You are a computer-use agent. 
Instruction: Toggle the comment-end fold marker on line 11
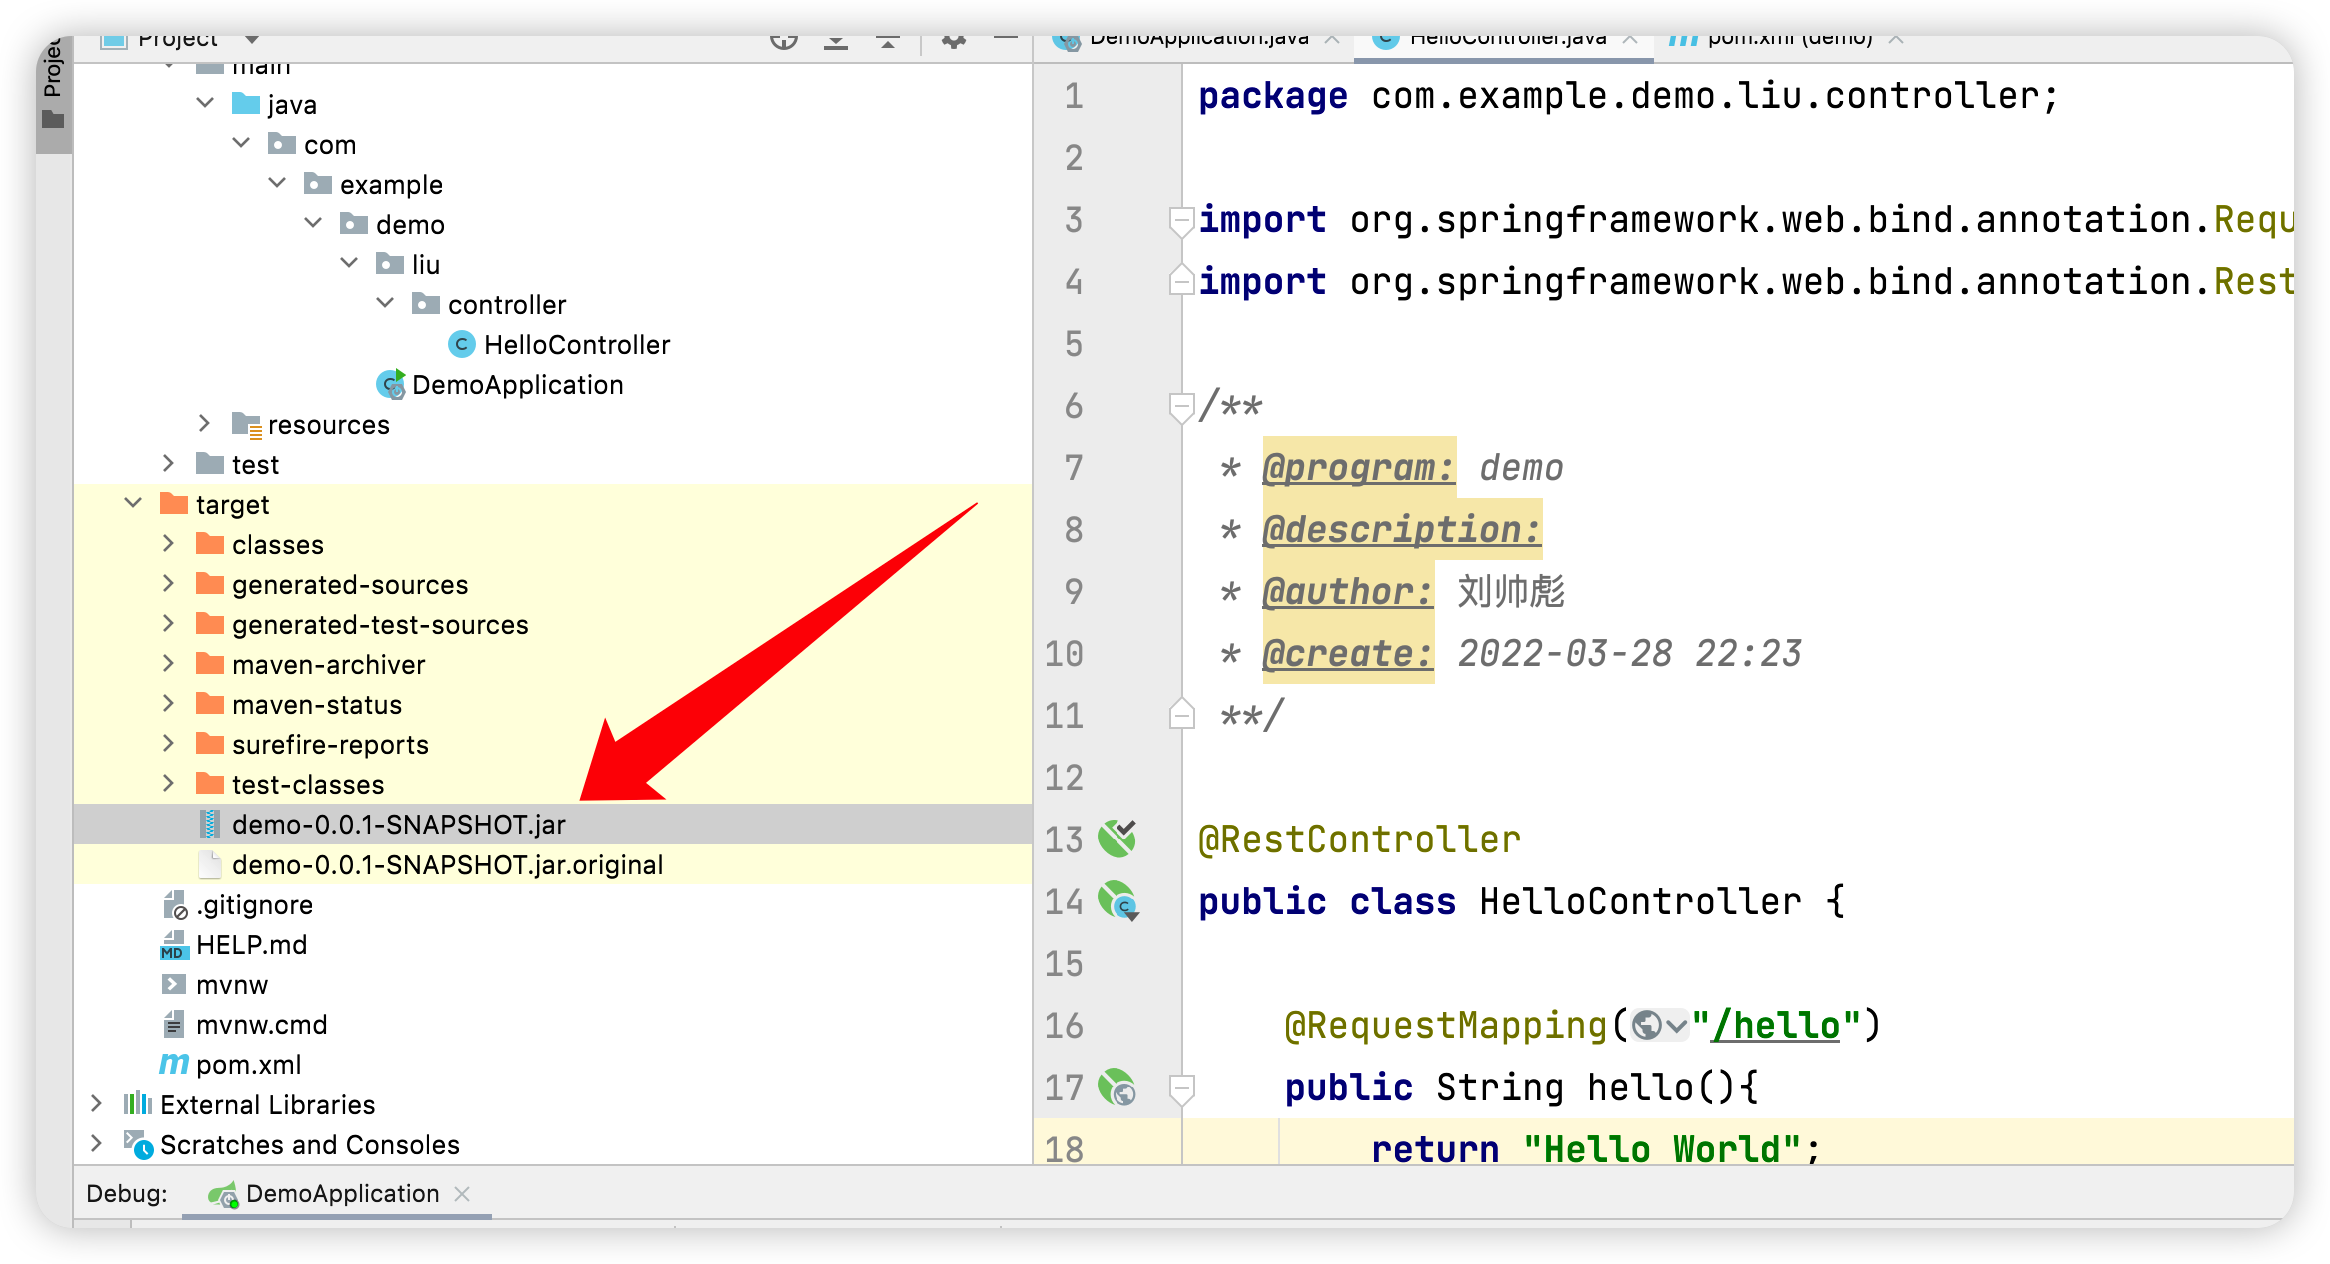(x=1181, y=714)
